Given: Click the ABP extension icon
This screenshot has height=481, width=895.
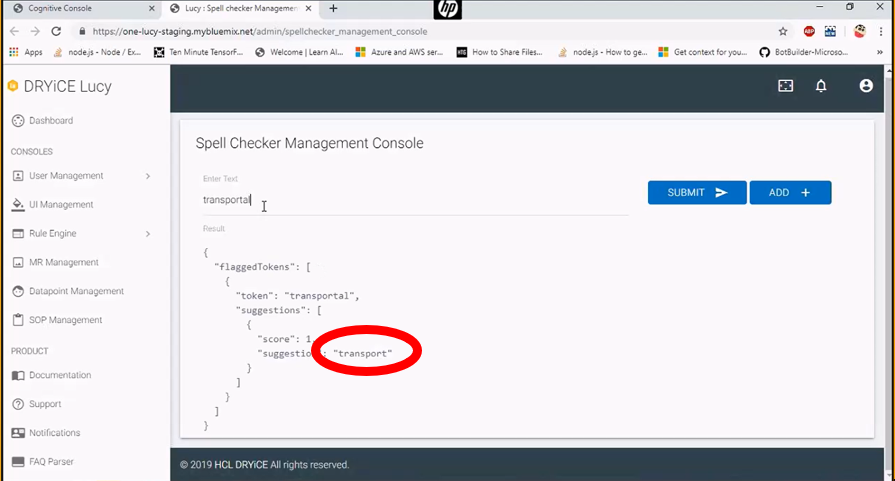Looking at the screenshot, I should coord(809,31).
